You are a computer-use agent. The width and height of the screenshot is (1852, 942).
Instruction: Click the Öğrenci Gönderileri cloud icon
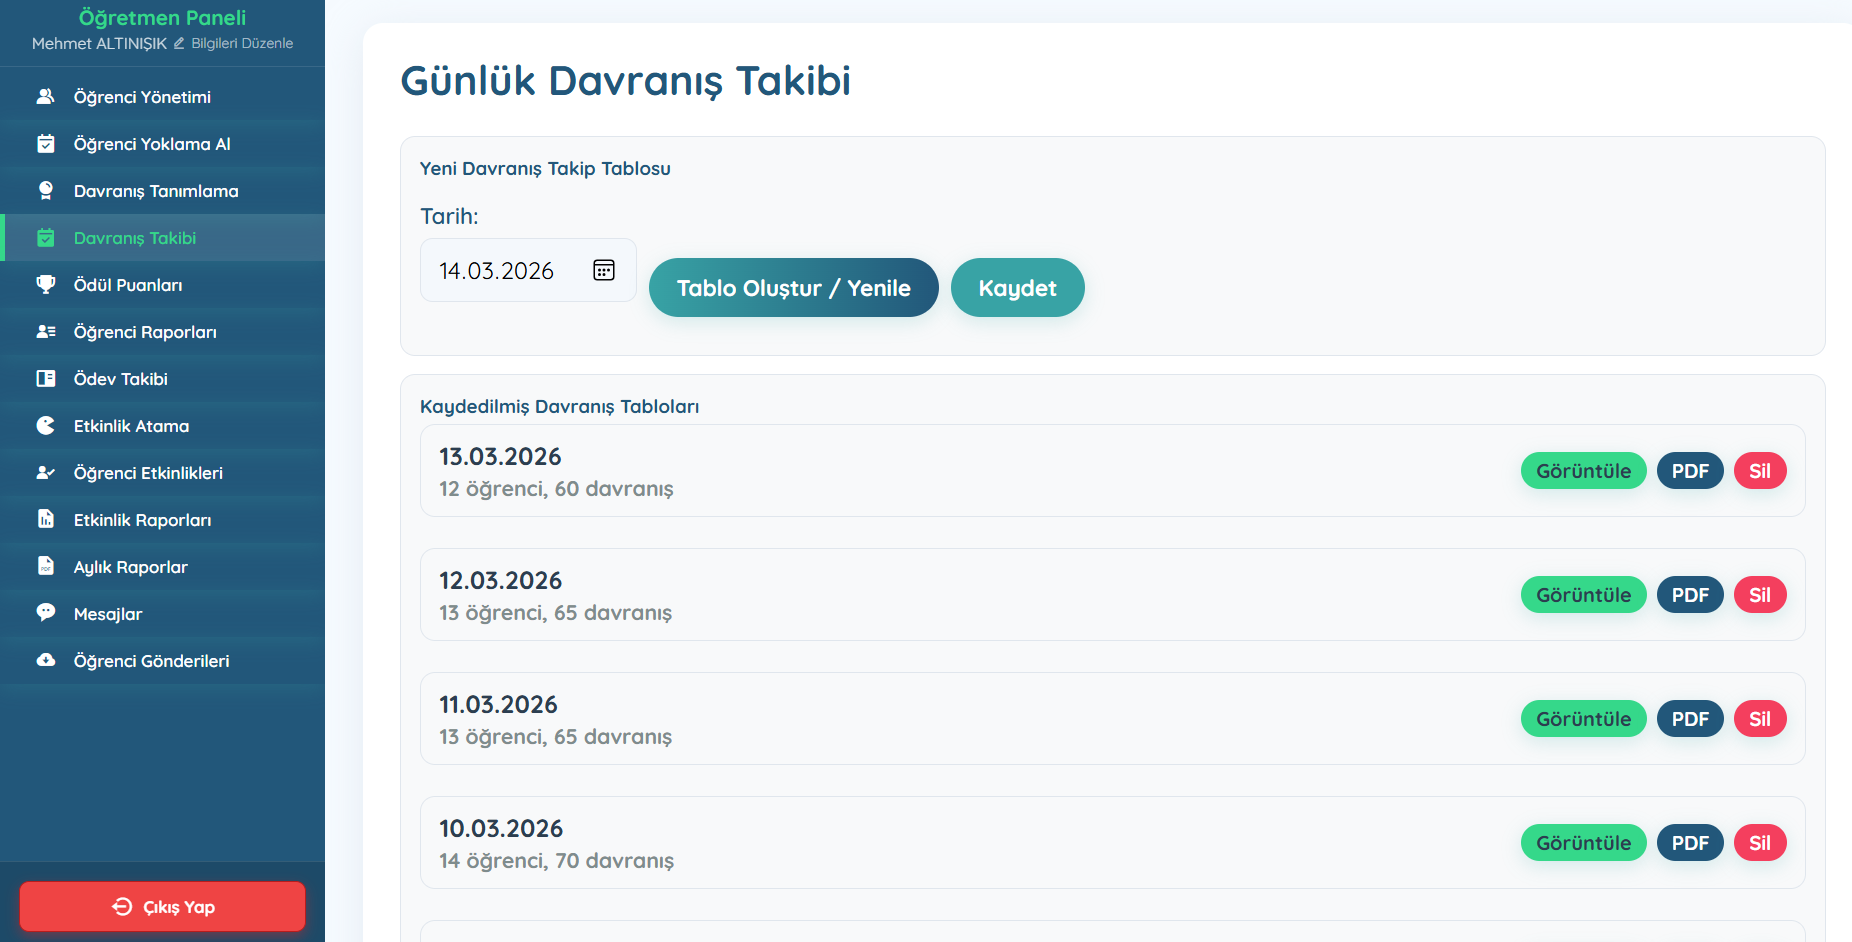[x=46, y=660]
